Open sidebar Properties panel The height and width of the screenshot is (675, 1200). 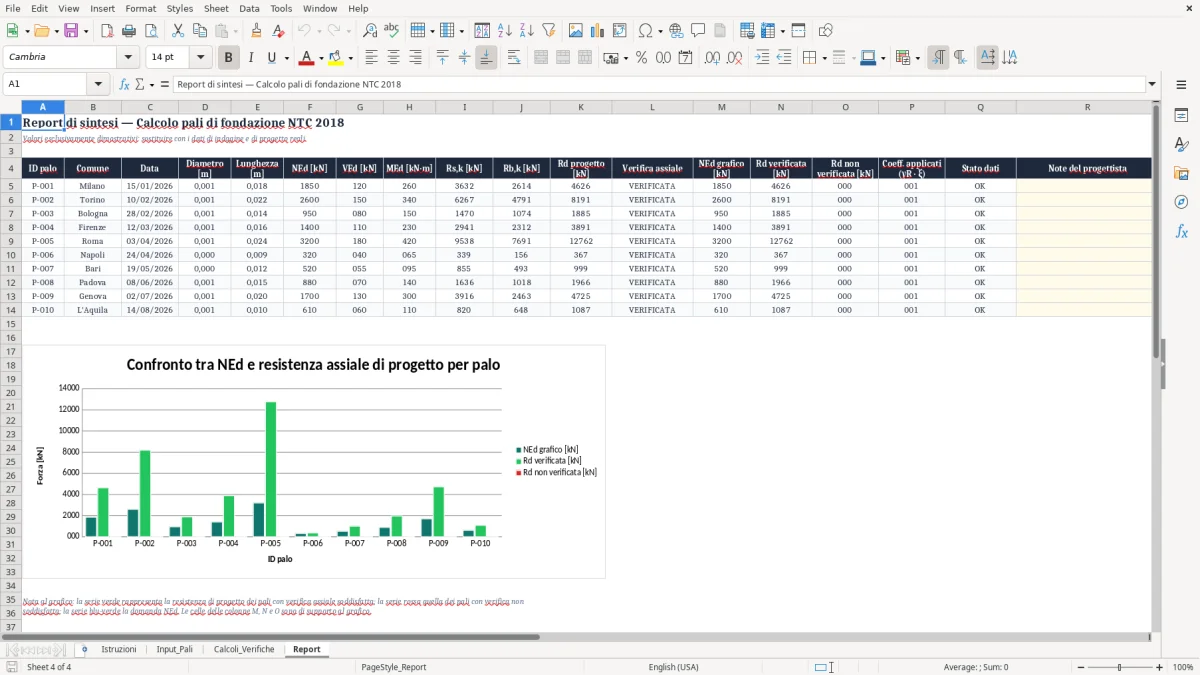coord(1181,115)
